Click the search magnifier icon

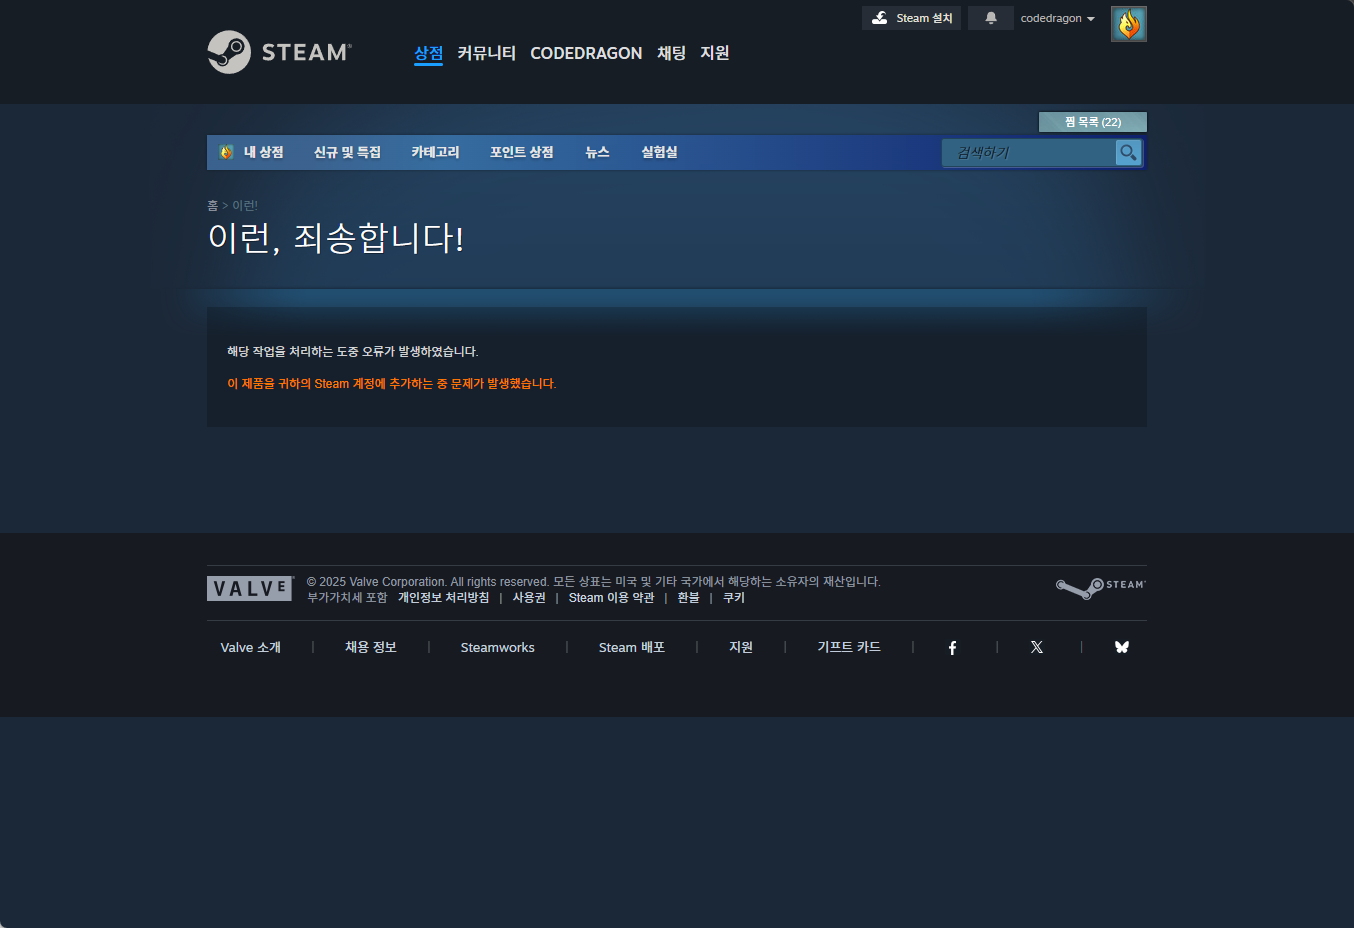point(1128,152)
